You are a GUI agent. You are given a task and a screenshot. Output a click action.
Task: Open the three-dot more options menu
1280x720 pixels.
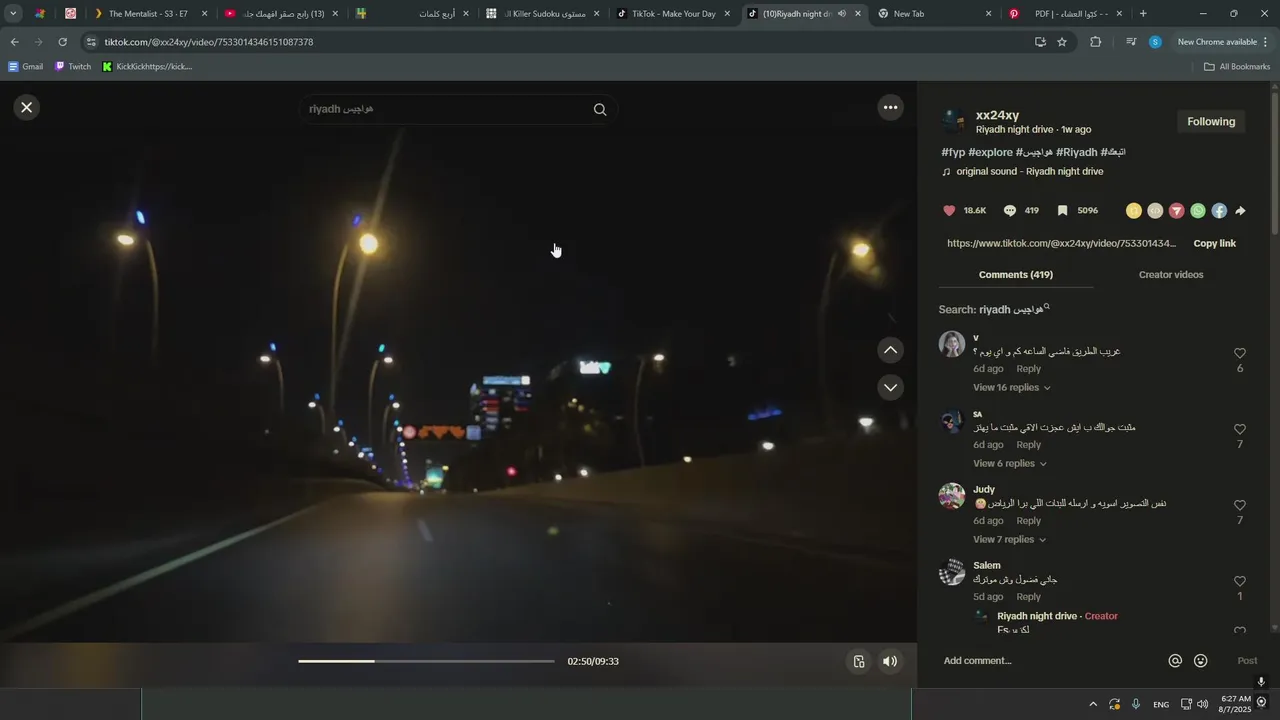890,107
